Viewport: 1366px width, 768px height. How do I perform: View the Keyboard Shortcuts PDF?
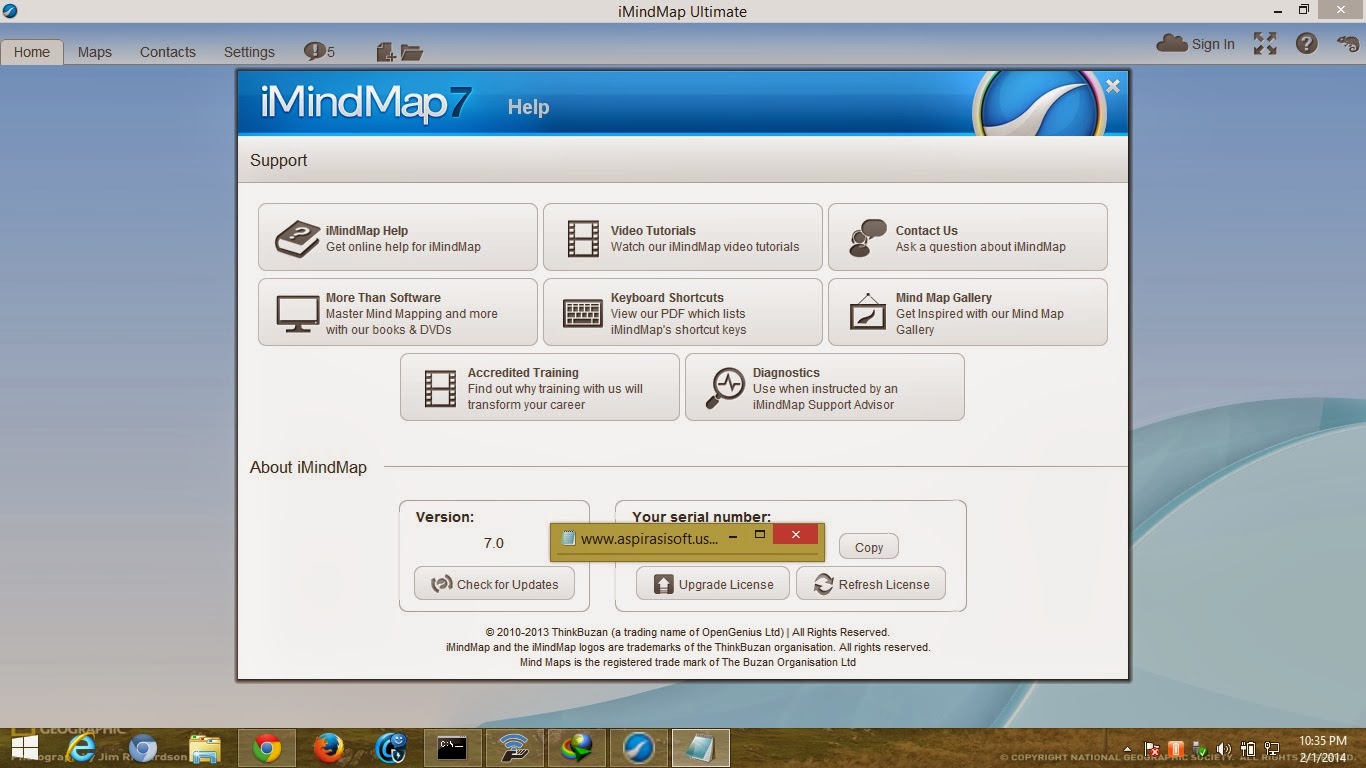point(682,312)
